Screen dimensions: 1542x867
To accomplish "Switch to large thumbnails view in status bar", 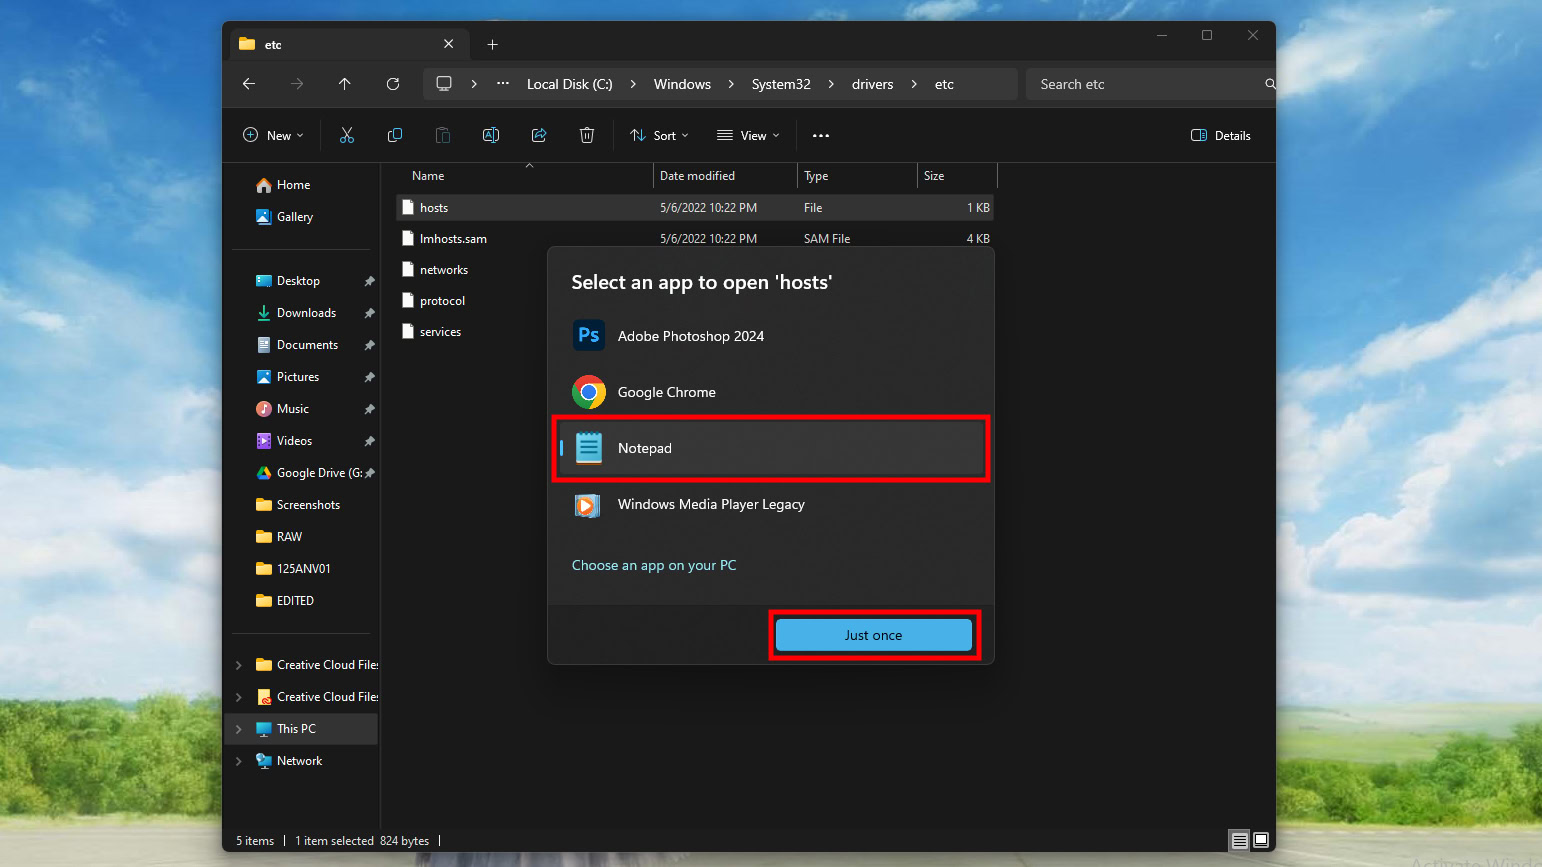I will 1261,840.
